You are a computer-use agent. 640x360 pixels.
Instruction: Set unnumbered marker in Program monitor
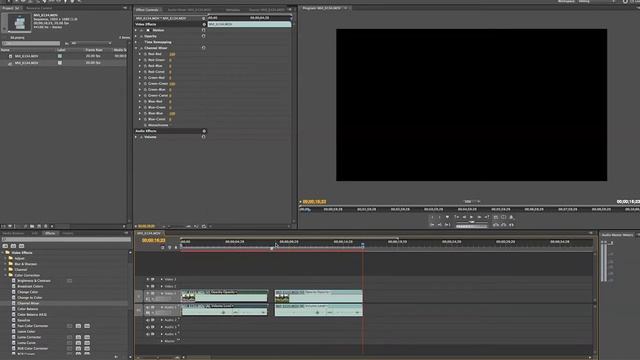point(447,217)
